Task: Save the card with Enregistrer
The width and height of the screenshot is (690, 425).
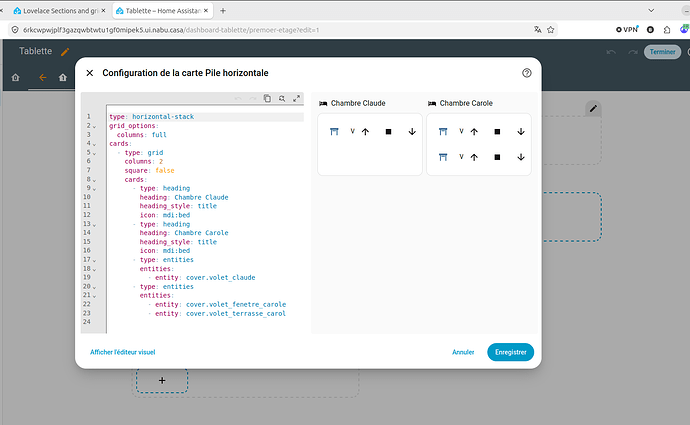Action: pyautogui.click(x=510, y=352)
